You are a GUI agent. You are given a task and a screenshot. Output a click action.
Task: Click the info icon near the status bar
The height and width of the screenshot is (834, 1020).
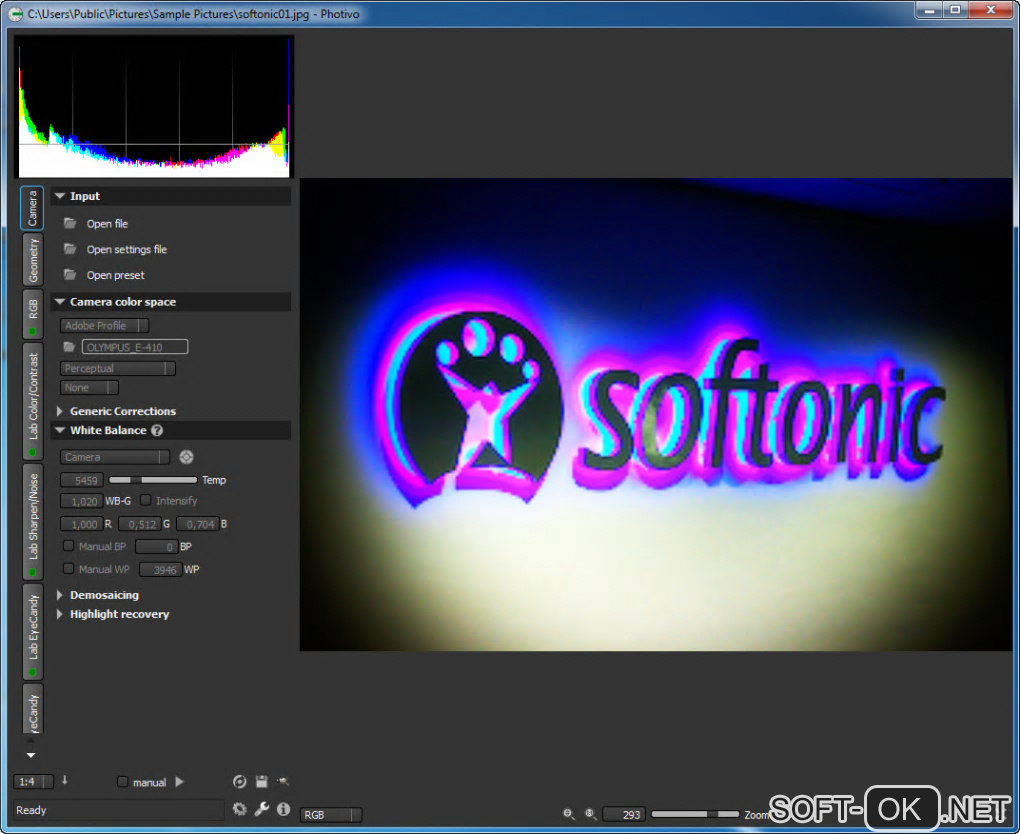click(283, 809)
